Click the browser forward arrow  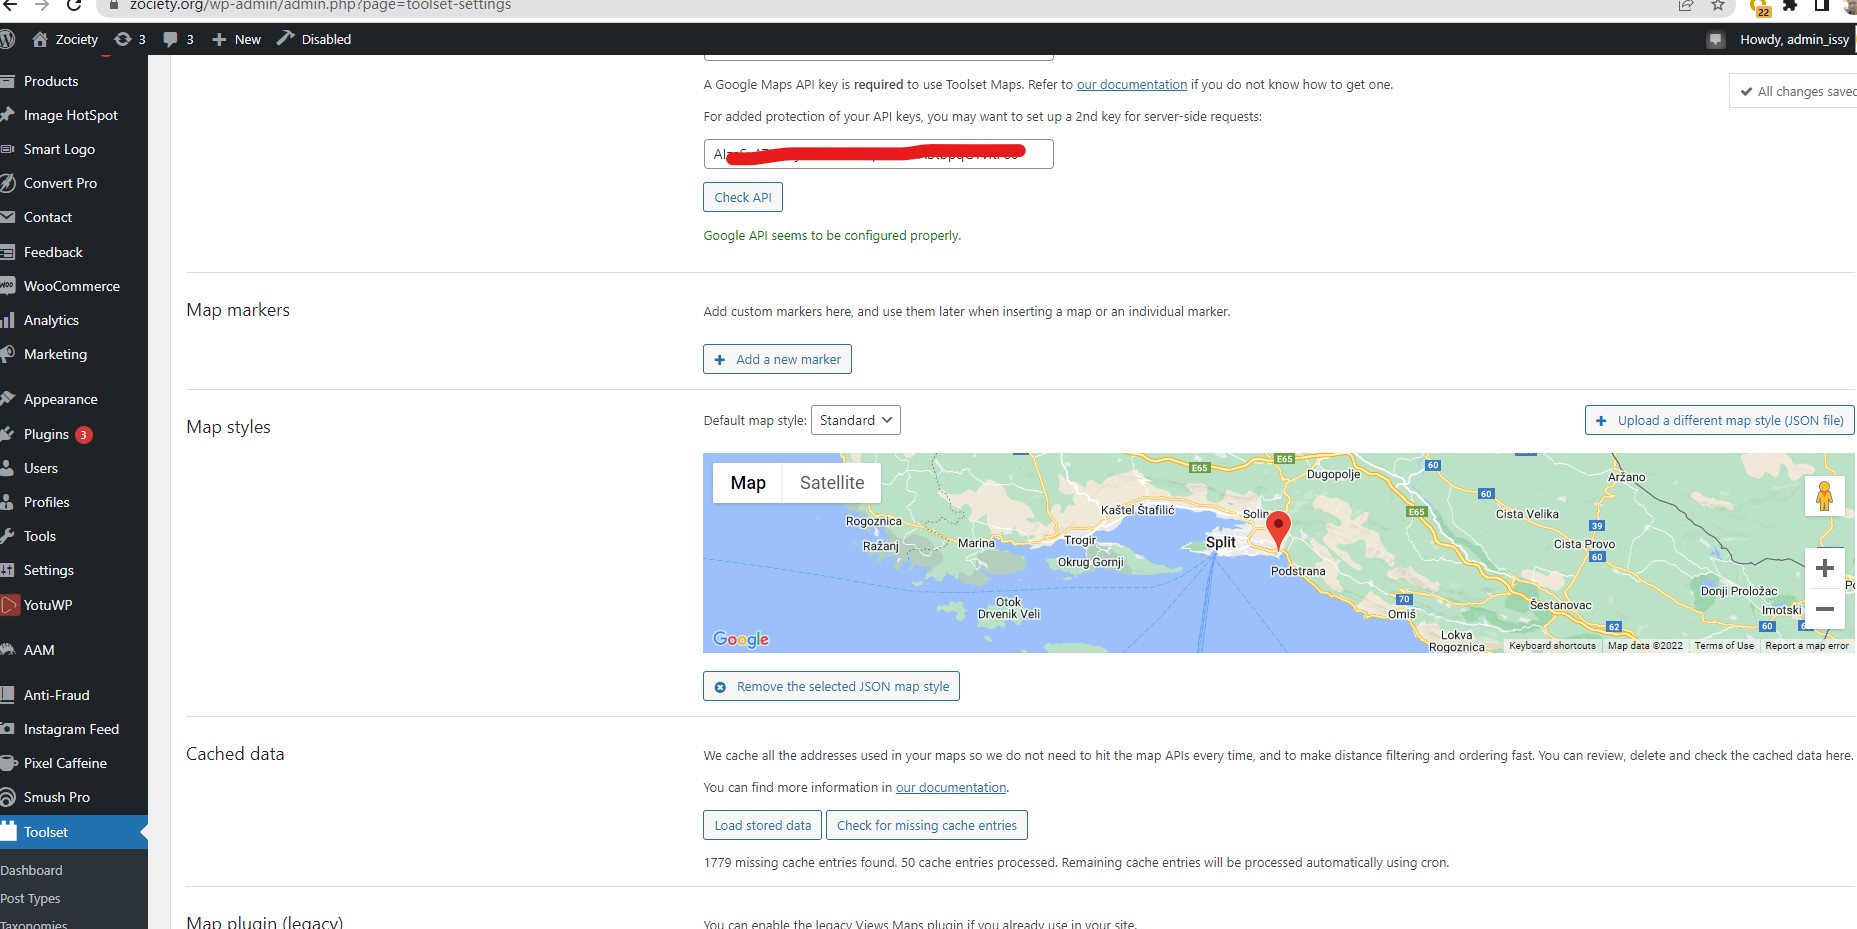[x=42, y=5]
